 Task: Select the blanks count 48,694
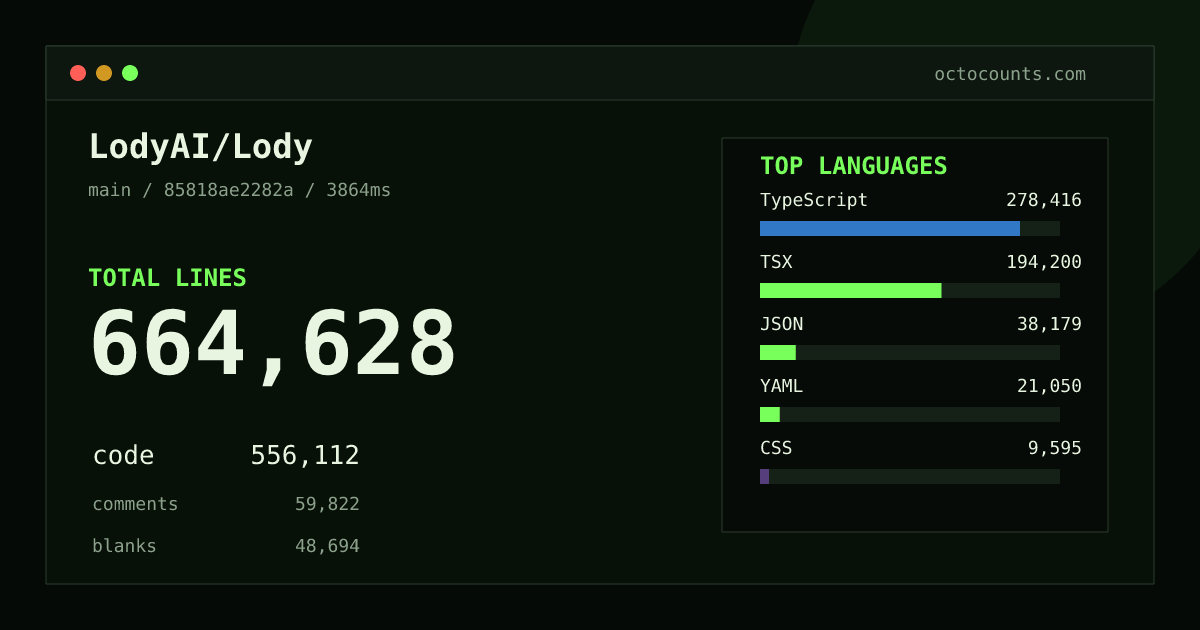(327, 546)
